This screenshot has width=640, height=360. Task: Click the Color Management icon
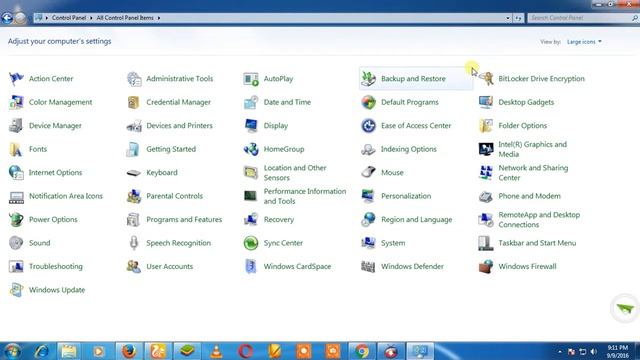pos(16,102)
